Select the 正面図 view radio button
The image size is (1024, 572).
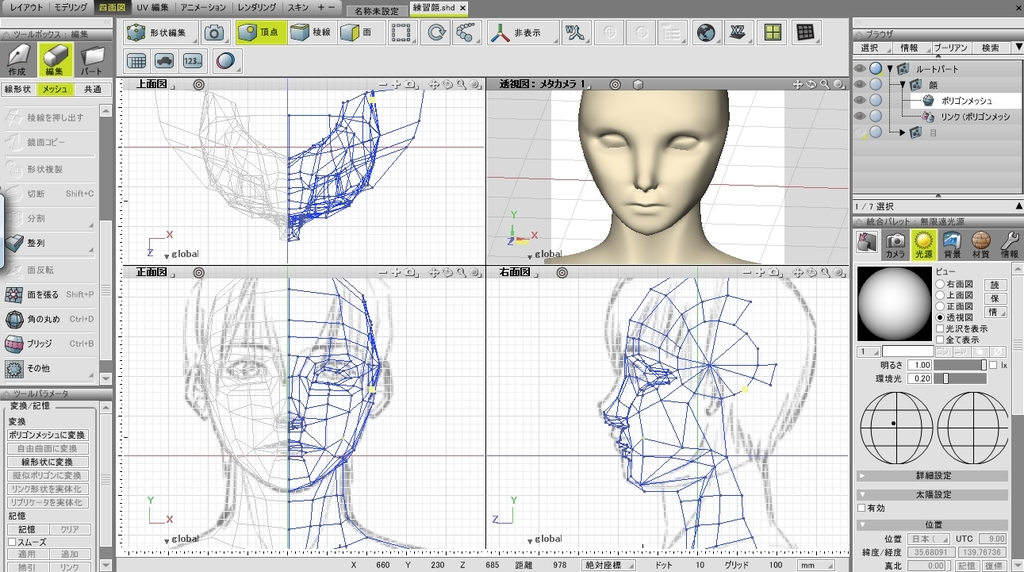[x=940, y=306]
